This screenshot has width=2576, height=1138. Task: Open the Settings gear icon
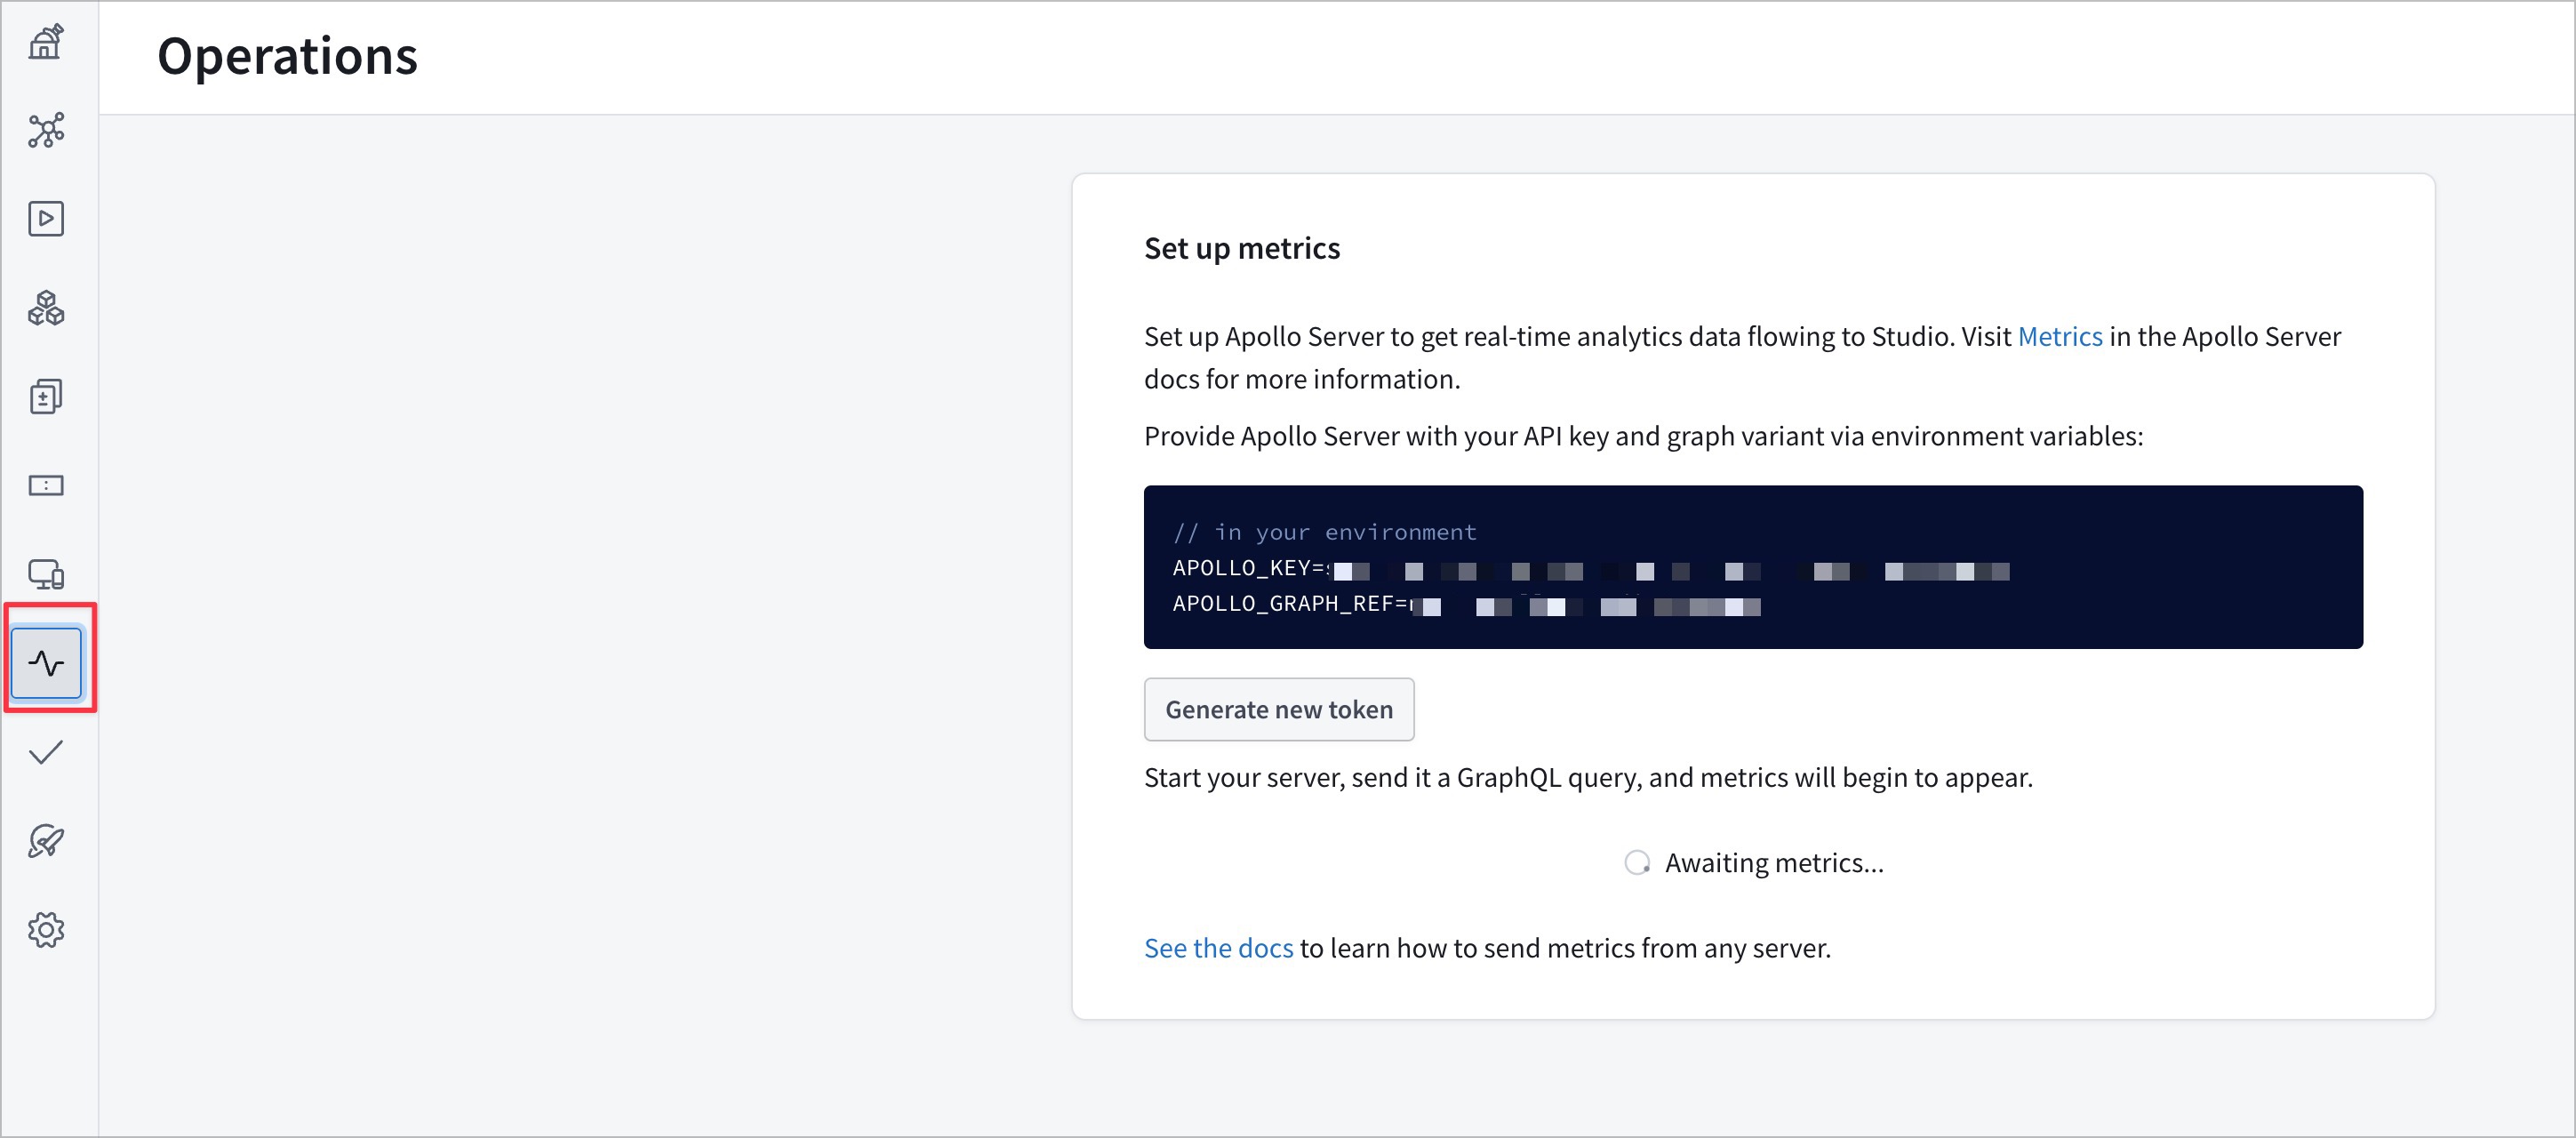point(46,930)
